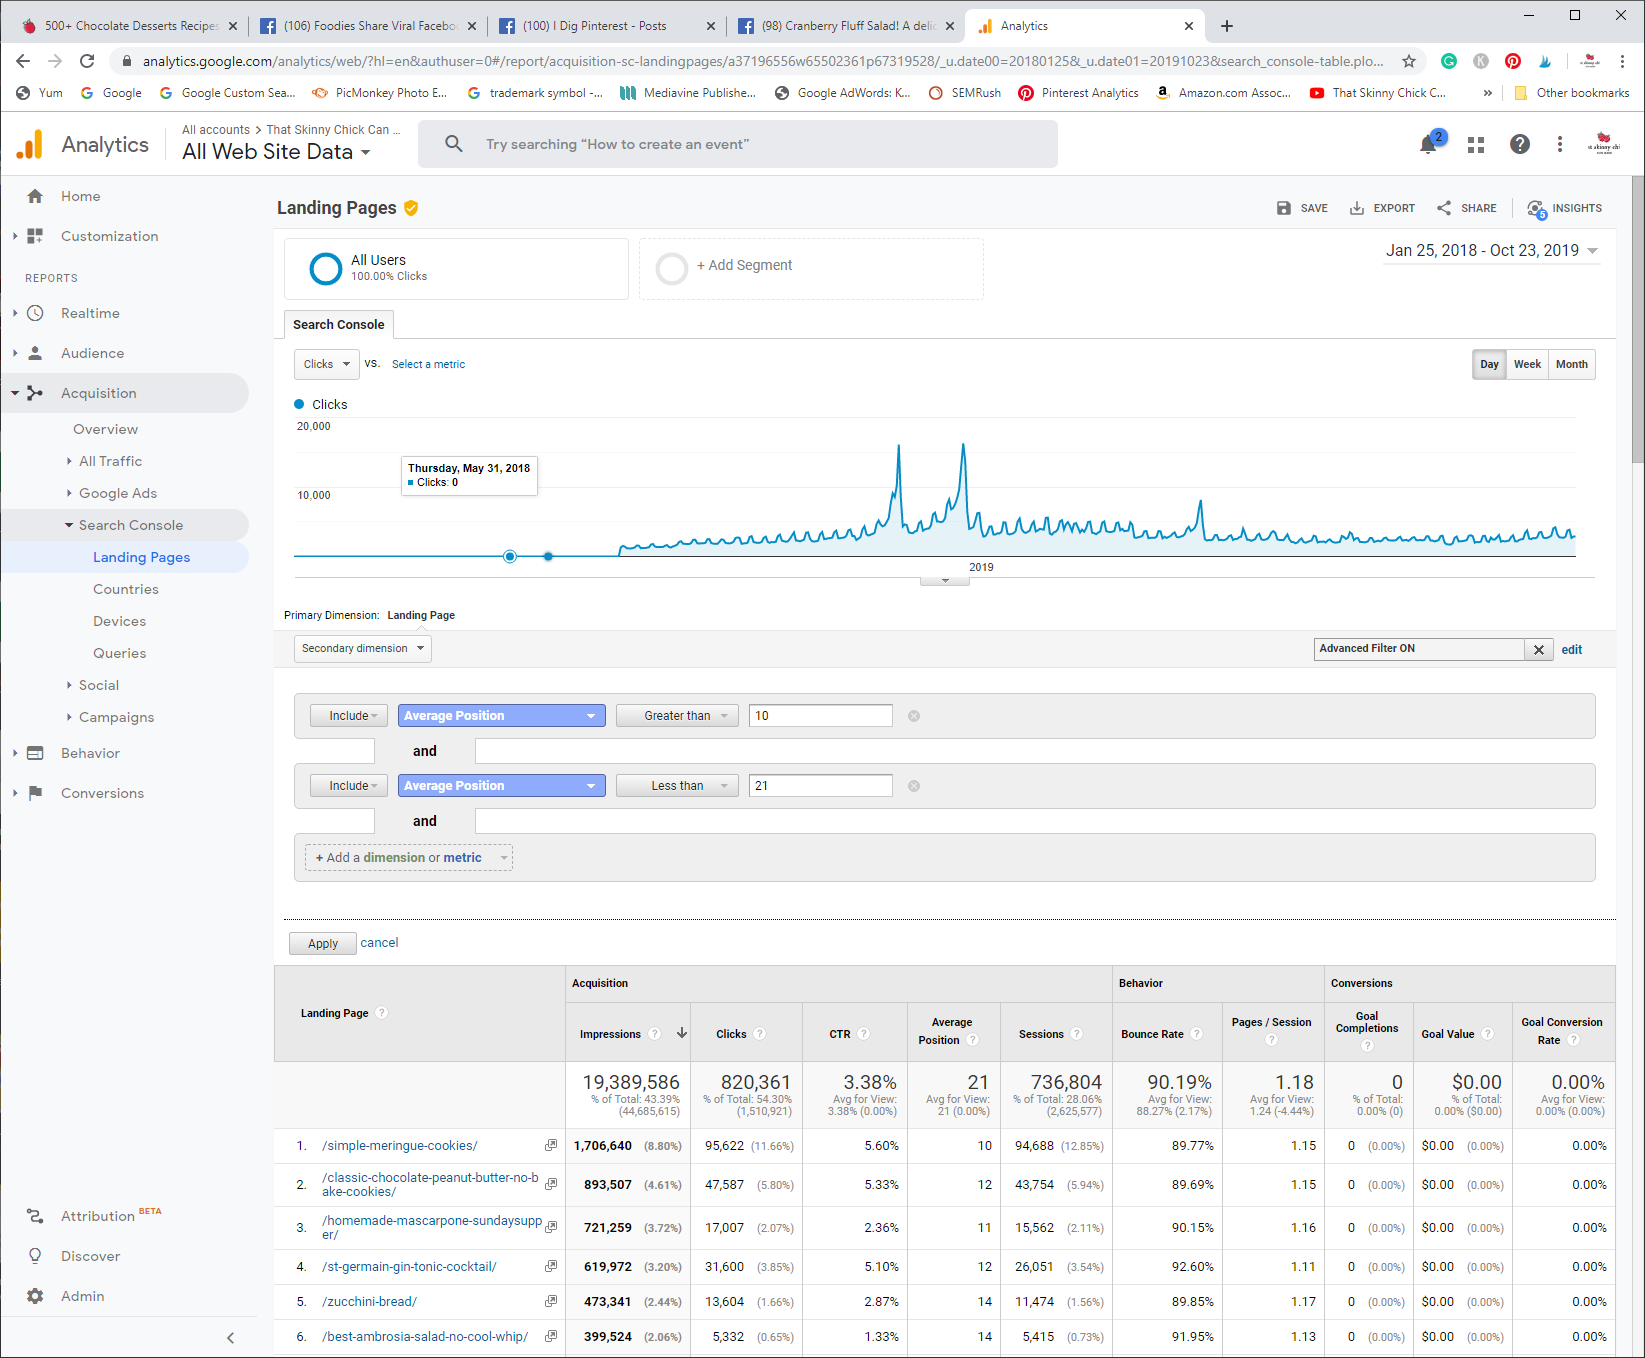Image resolution: width=1645 pixels, height=1358 pixels.
Task: Clear the Advanced Filter with the X
Action: pyautogui.click(x=1539, y=650)
